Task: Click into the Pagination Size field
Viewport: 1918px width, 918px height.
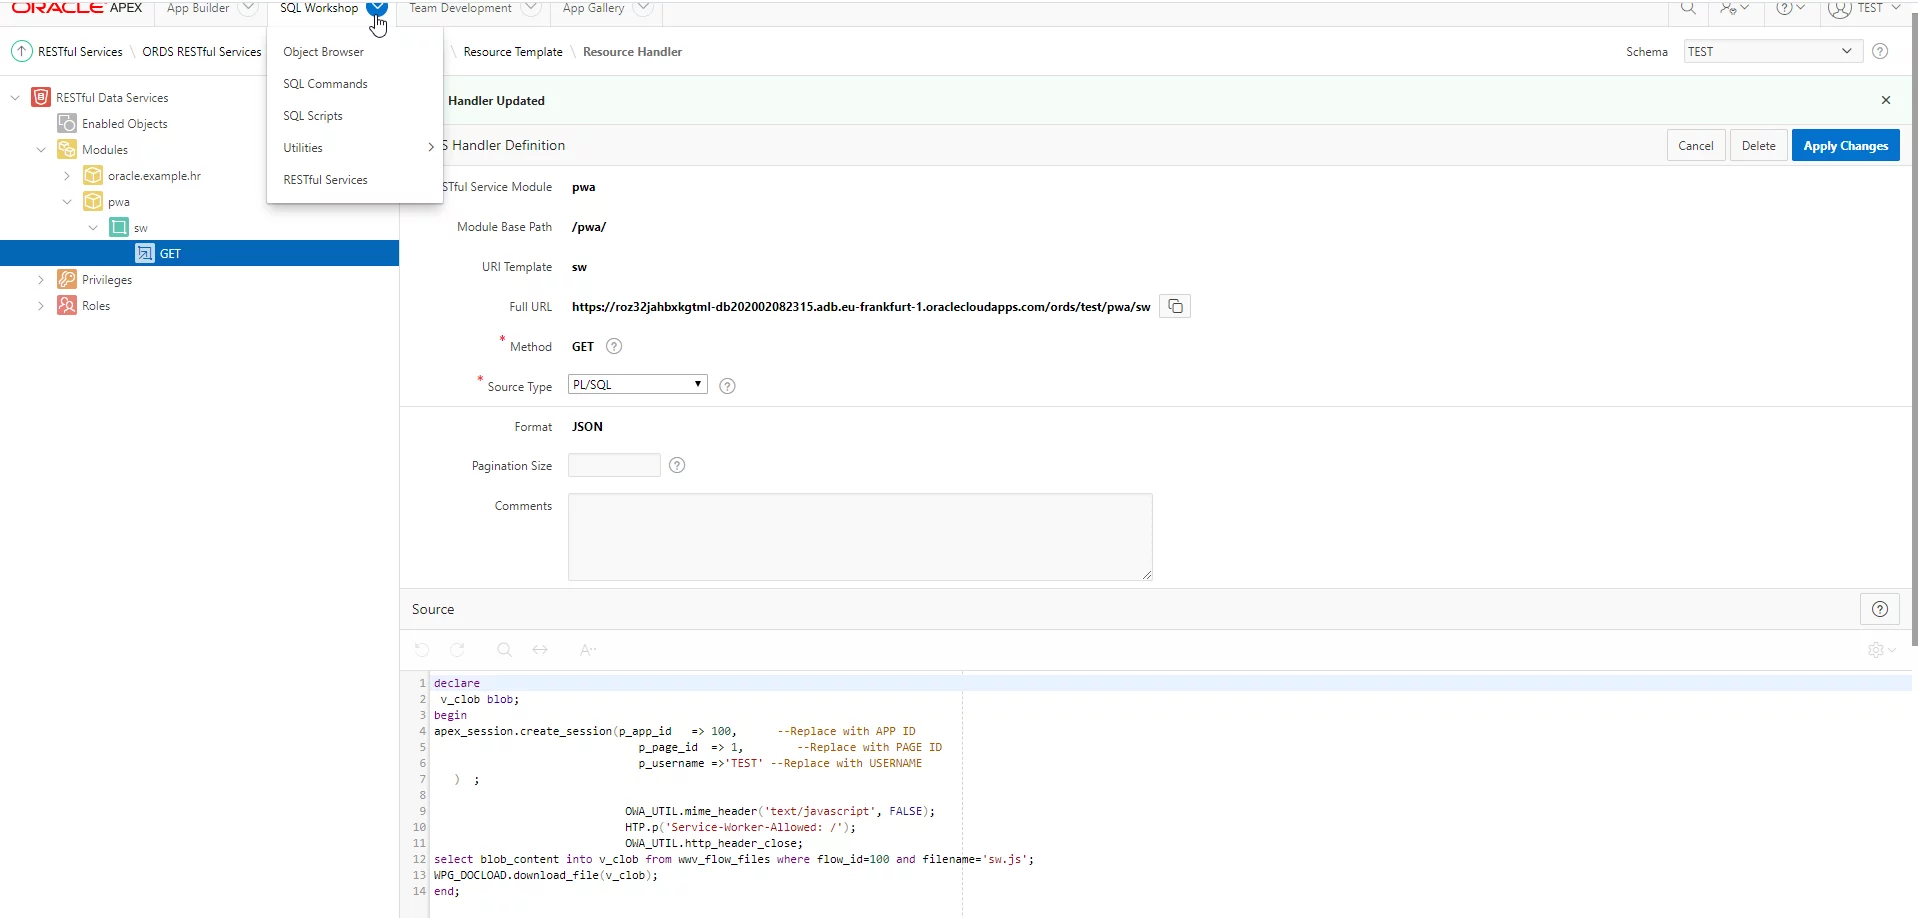Action: tap(614, 465)
